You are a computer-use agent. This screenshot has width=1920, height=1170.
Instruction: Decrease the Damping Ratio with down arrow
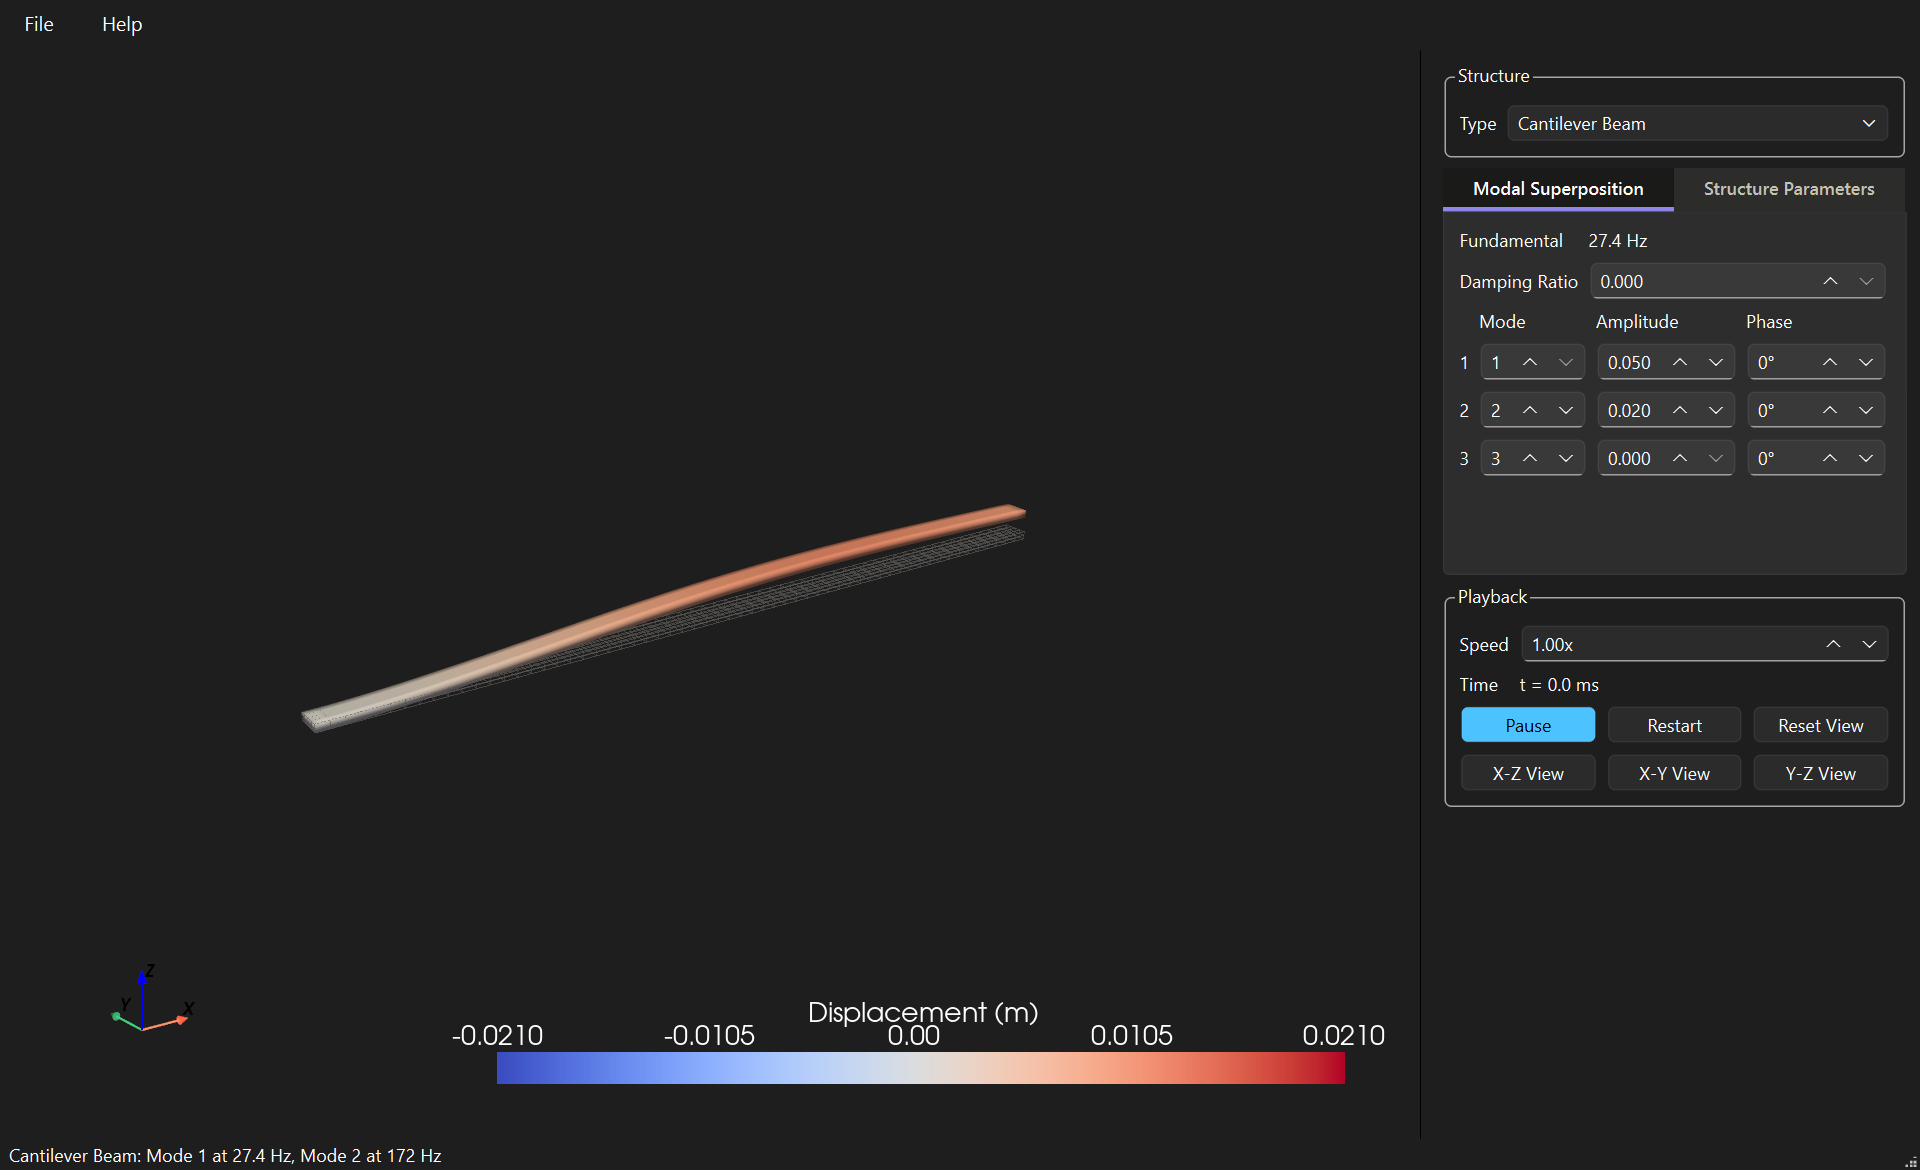pos(1866,282)
